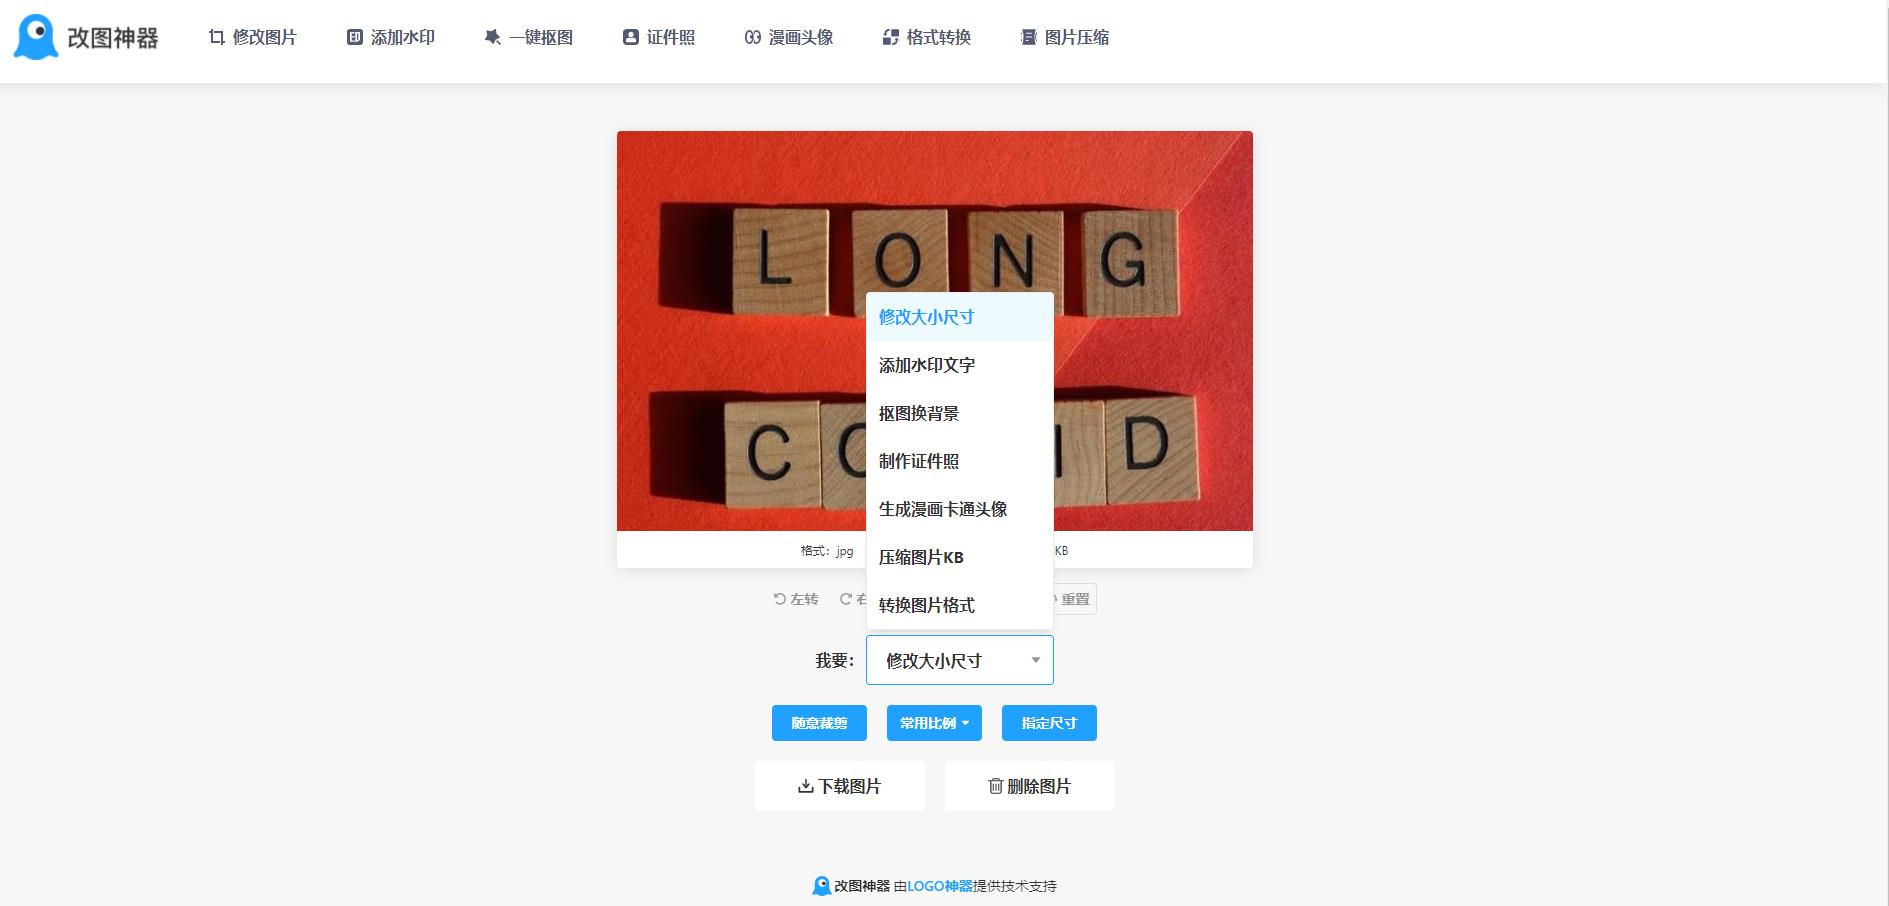
Task: Open 证件照 ID photo icon in navigation
Action: click(x=631, y=37)
